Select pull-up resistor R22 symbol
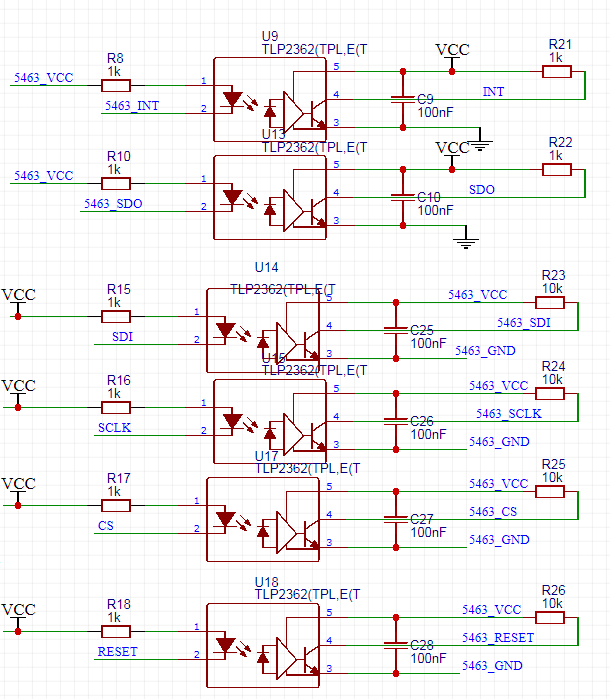The width and height of the screenshot is (610, 699). pos(557,169)
